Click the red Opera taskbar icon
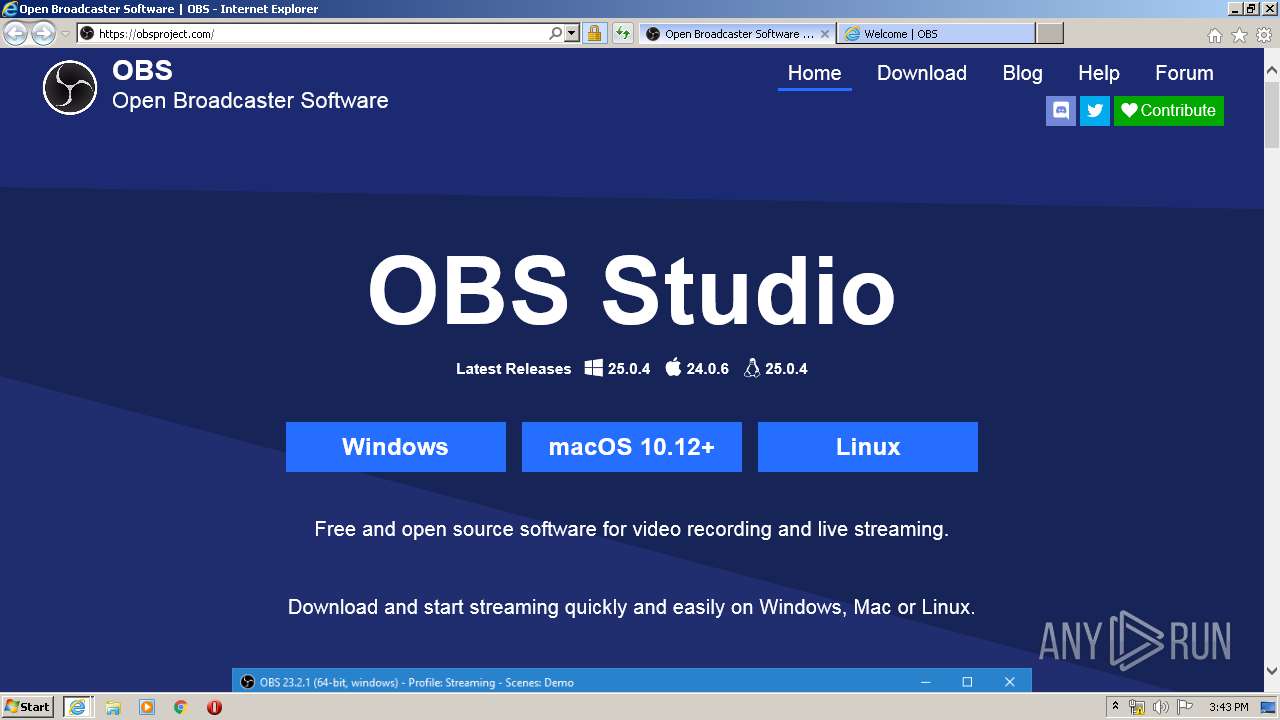Image resolution: width=1280 pixels, height=720 pixels. coord(214,707)
